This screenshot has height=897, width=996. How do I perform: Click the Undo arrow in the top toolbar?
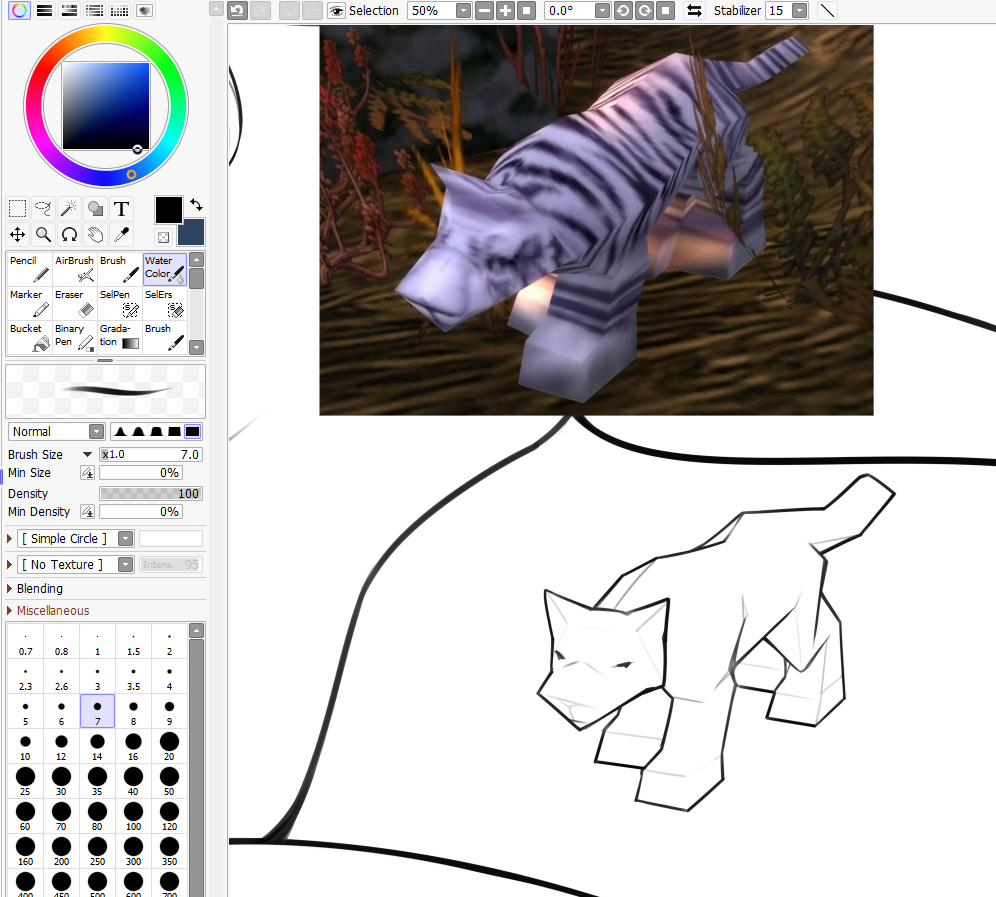pyautogui.click(x=237, y=11)
